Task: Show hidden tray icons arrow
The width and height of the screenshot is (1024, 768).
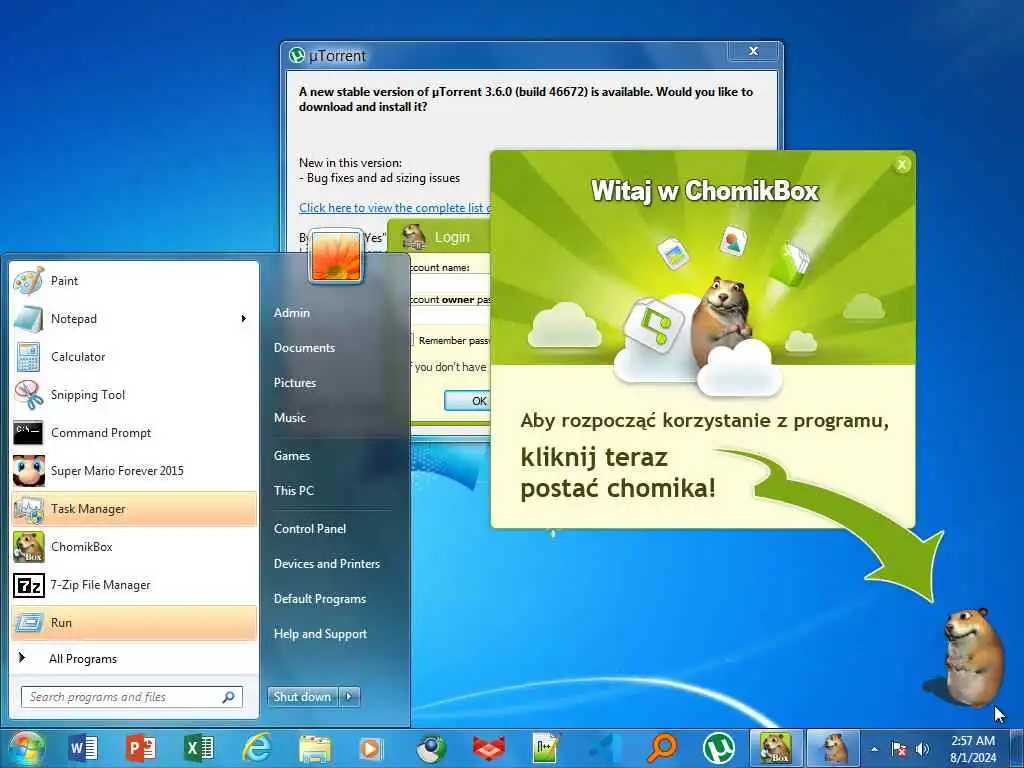Action: pos(874,749)
